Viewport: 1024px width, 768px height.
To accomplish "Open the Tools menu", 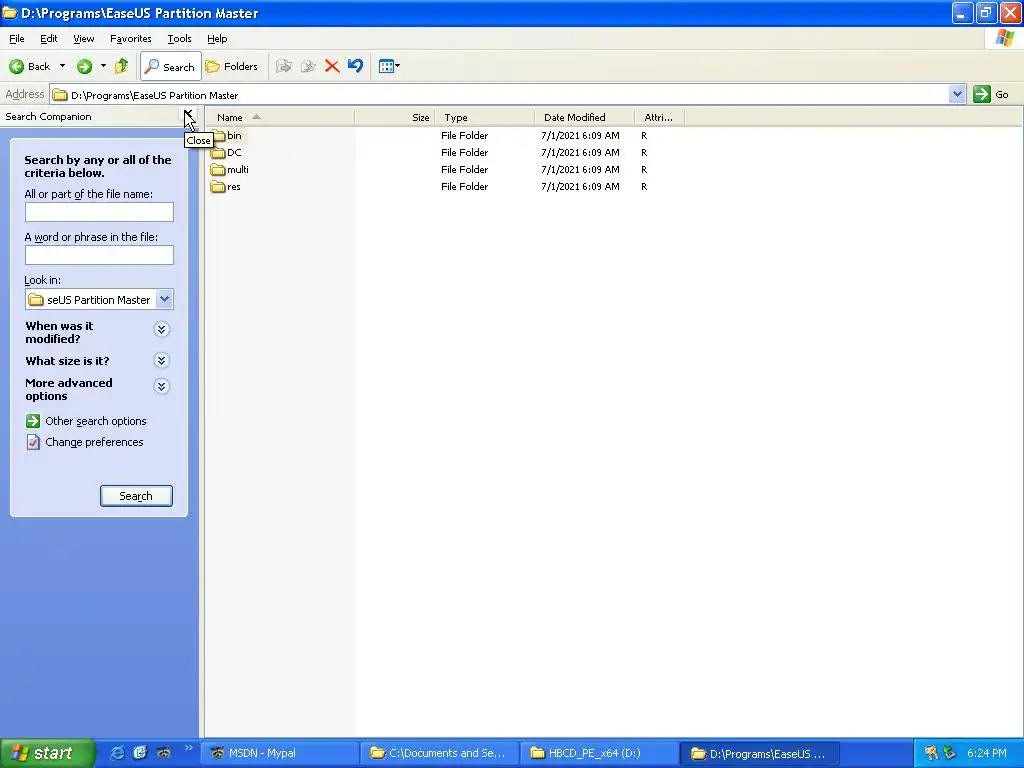I will pos(179,39).
